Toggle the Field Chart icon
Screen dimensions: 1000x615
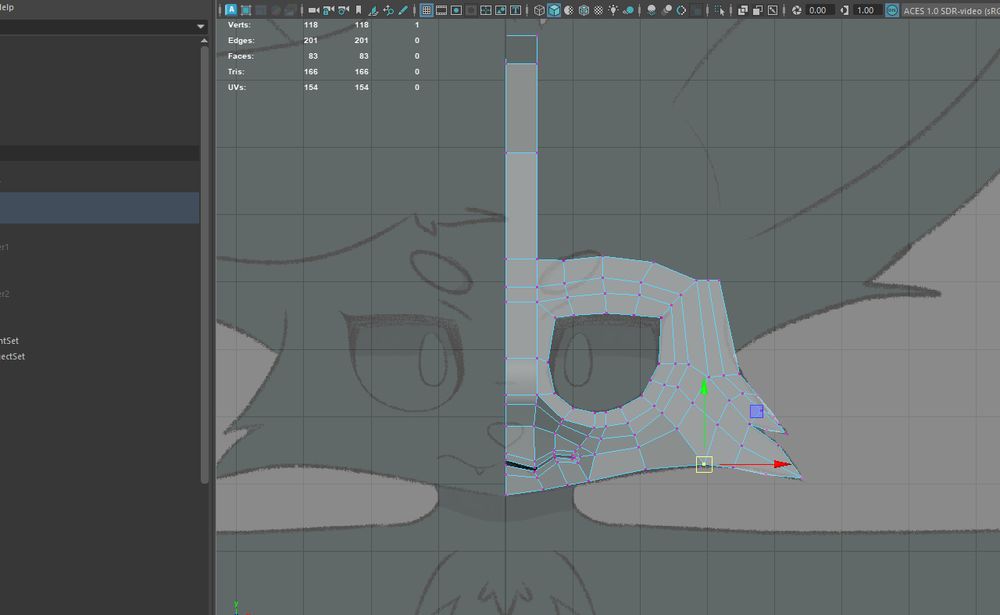point(486,10)
